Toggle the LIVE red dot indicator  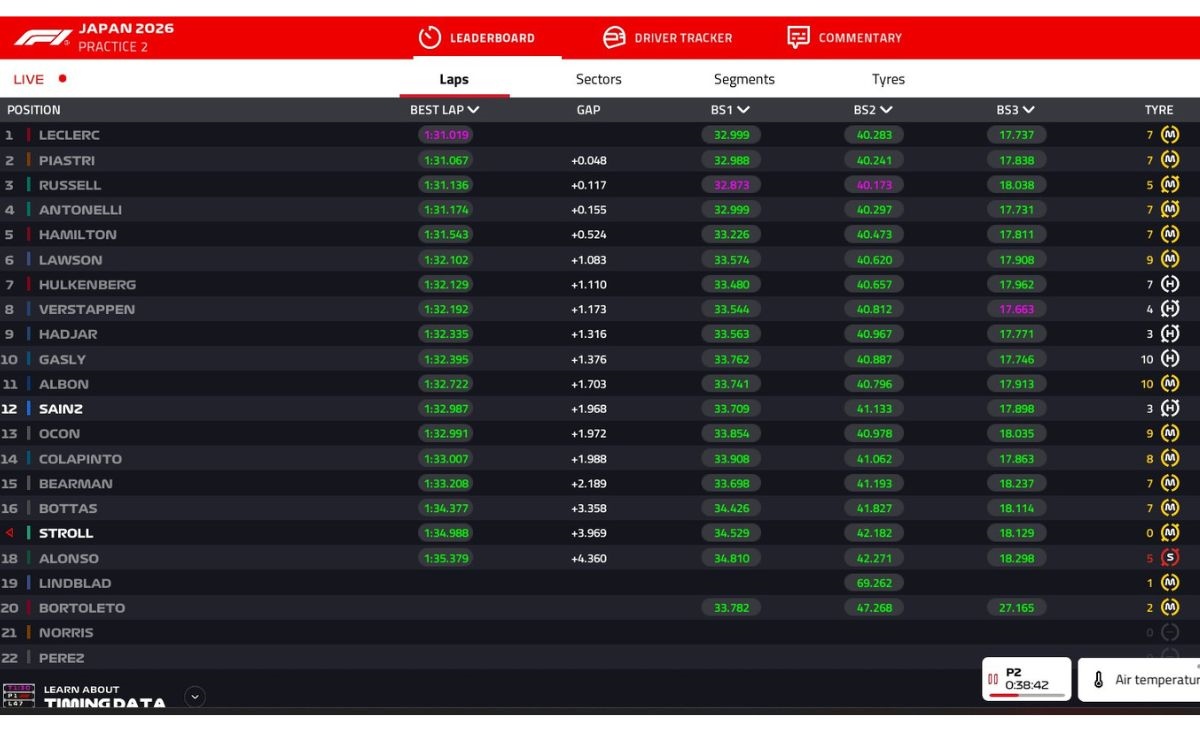(61, 78)
